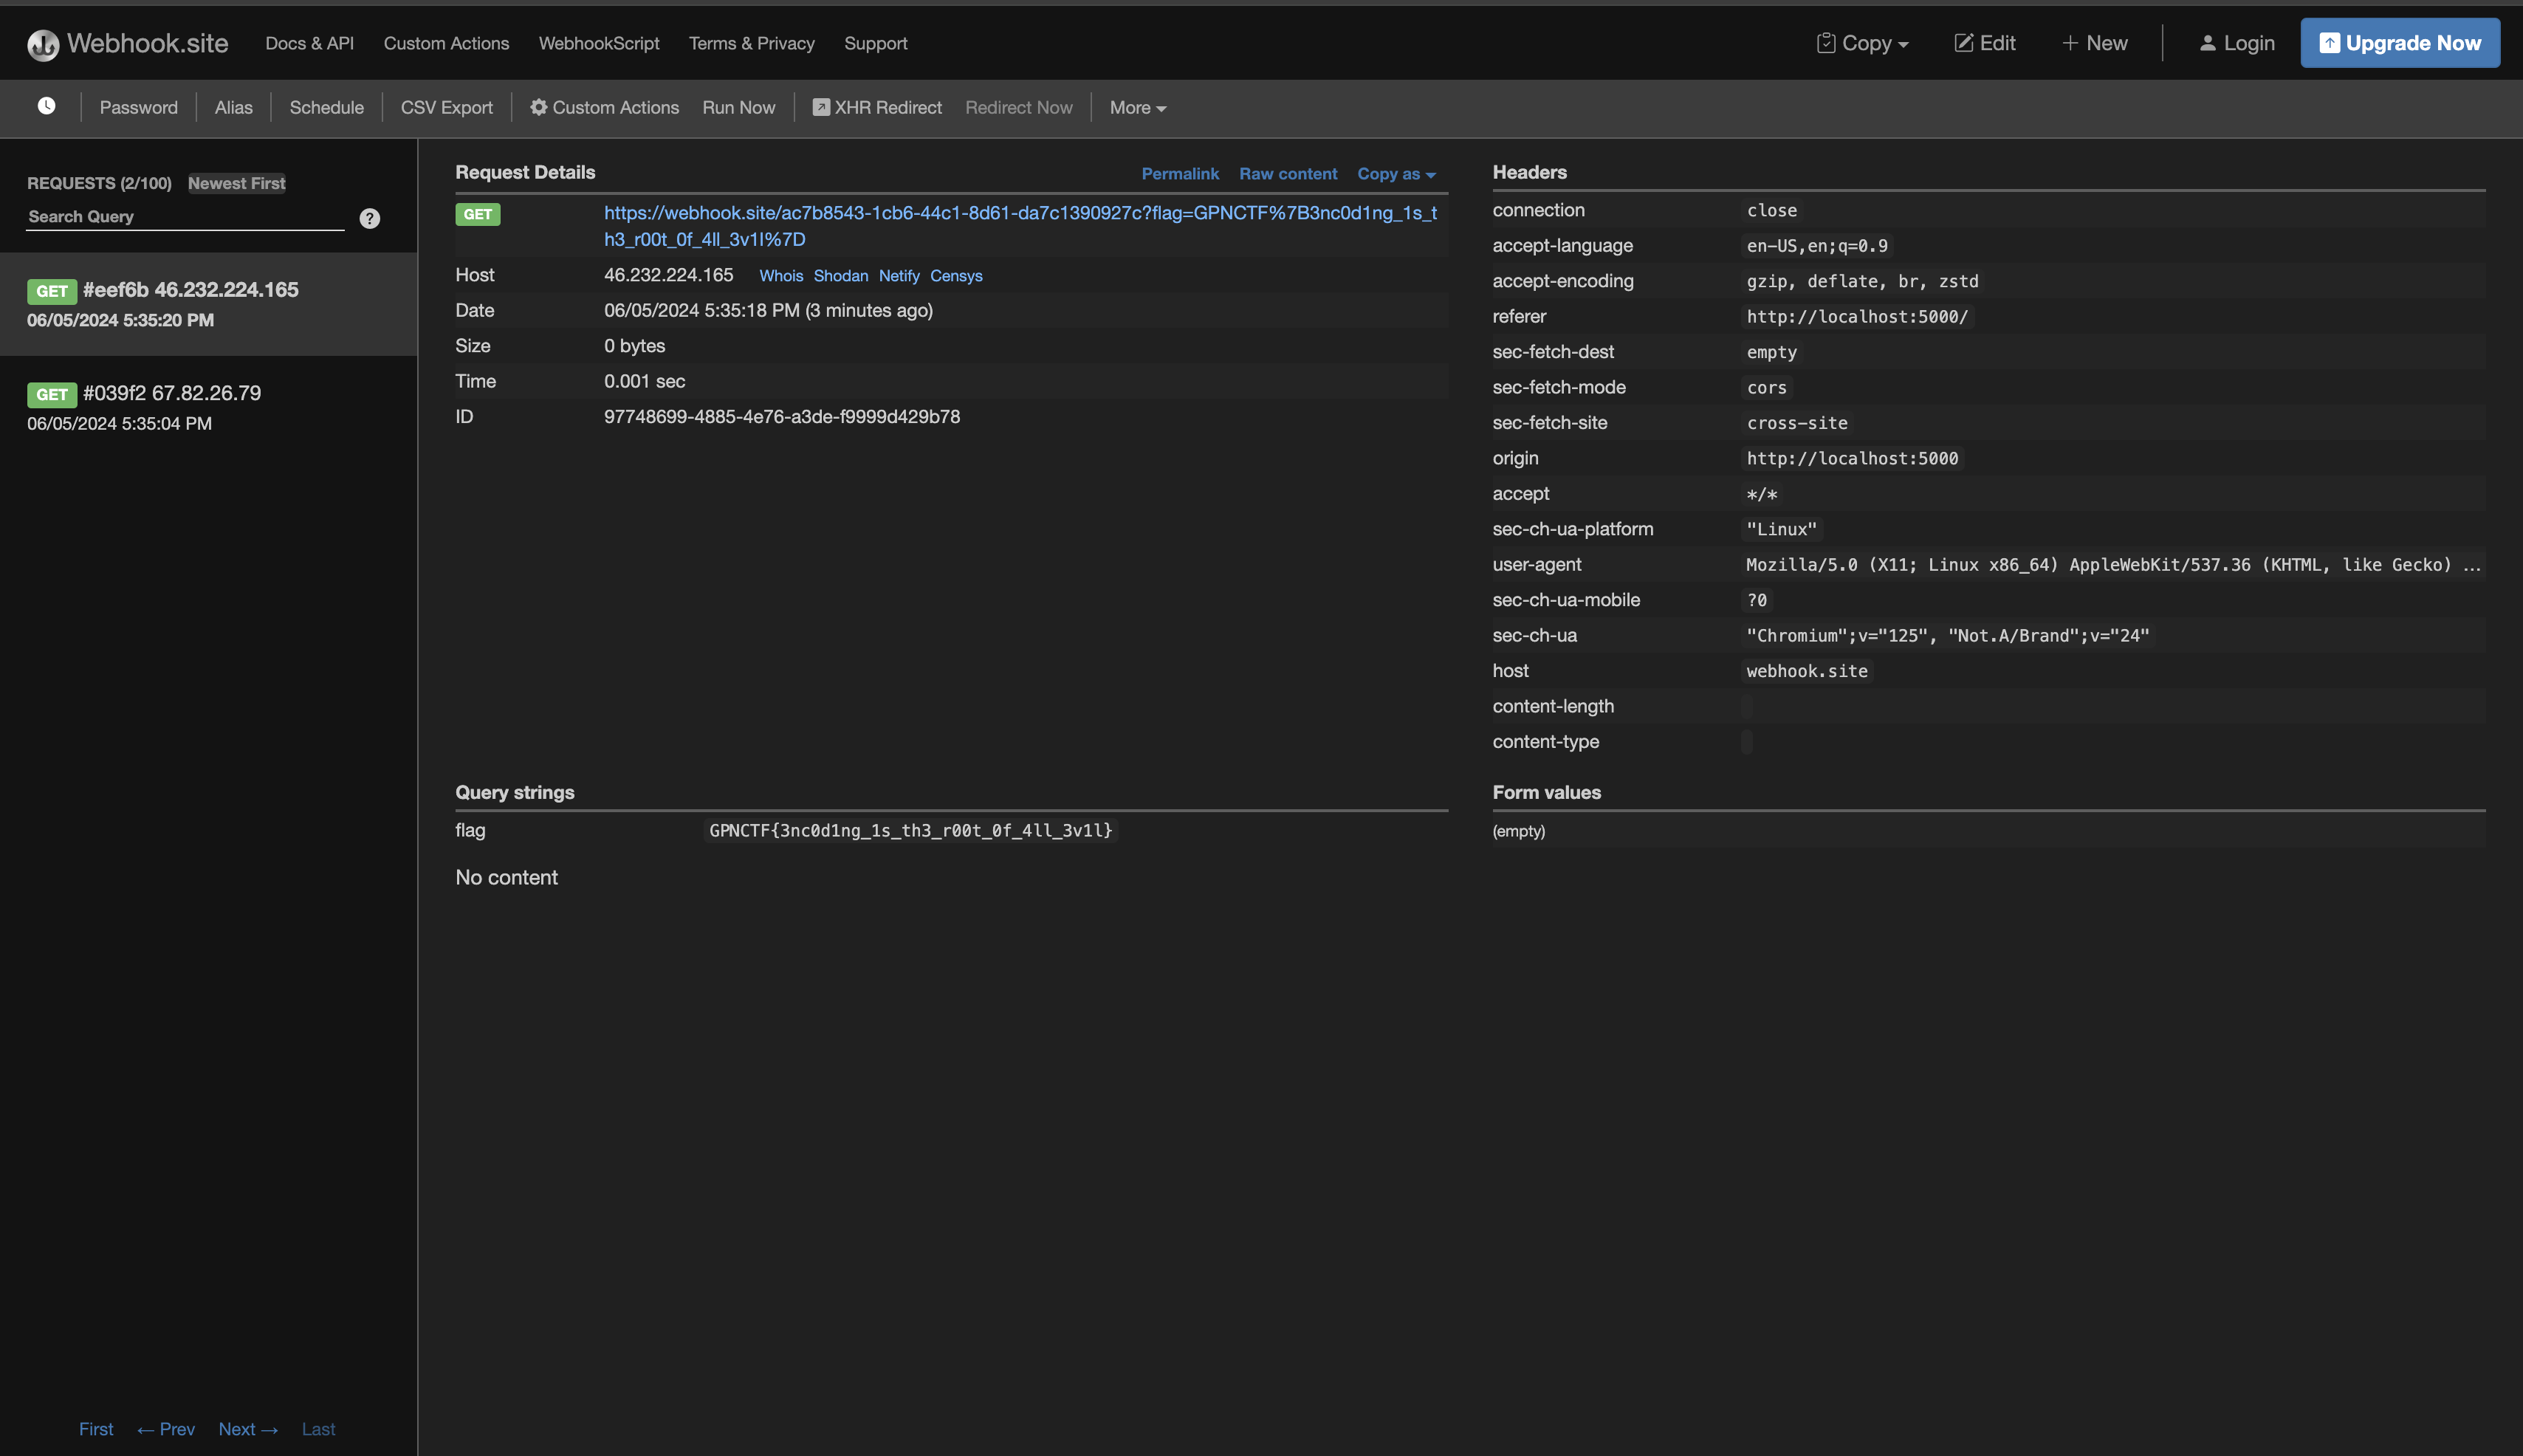This screenshot has height=1456, width=2523.
Task: Open Custom Actions in top navigation
Action: [446, 43]
